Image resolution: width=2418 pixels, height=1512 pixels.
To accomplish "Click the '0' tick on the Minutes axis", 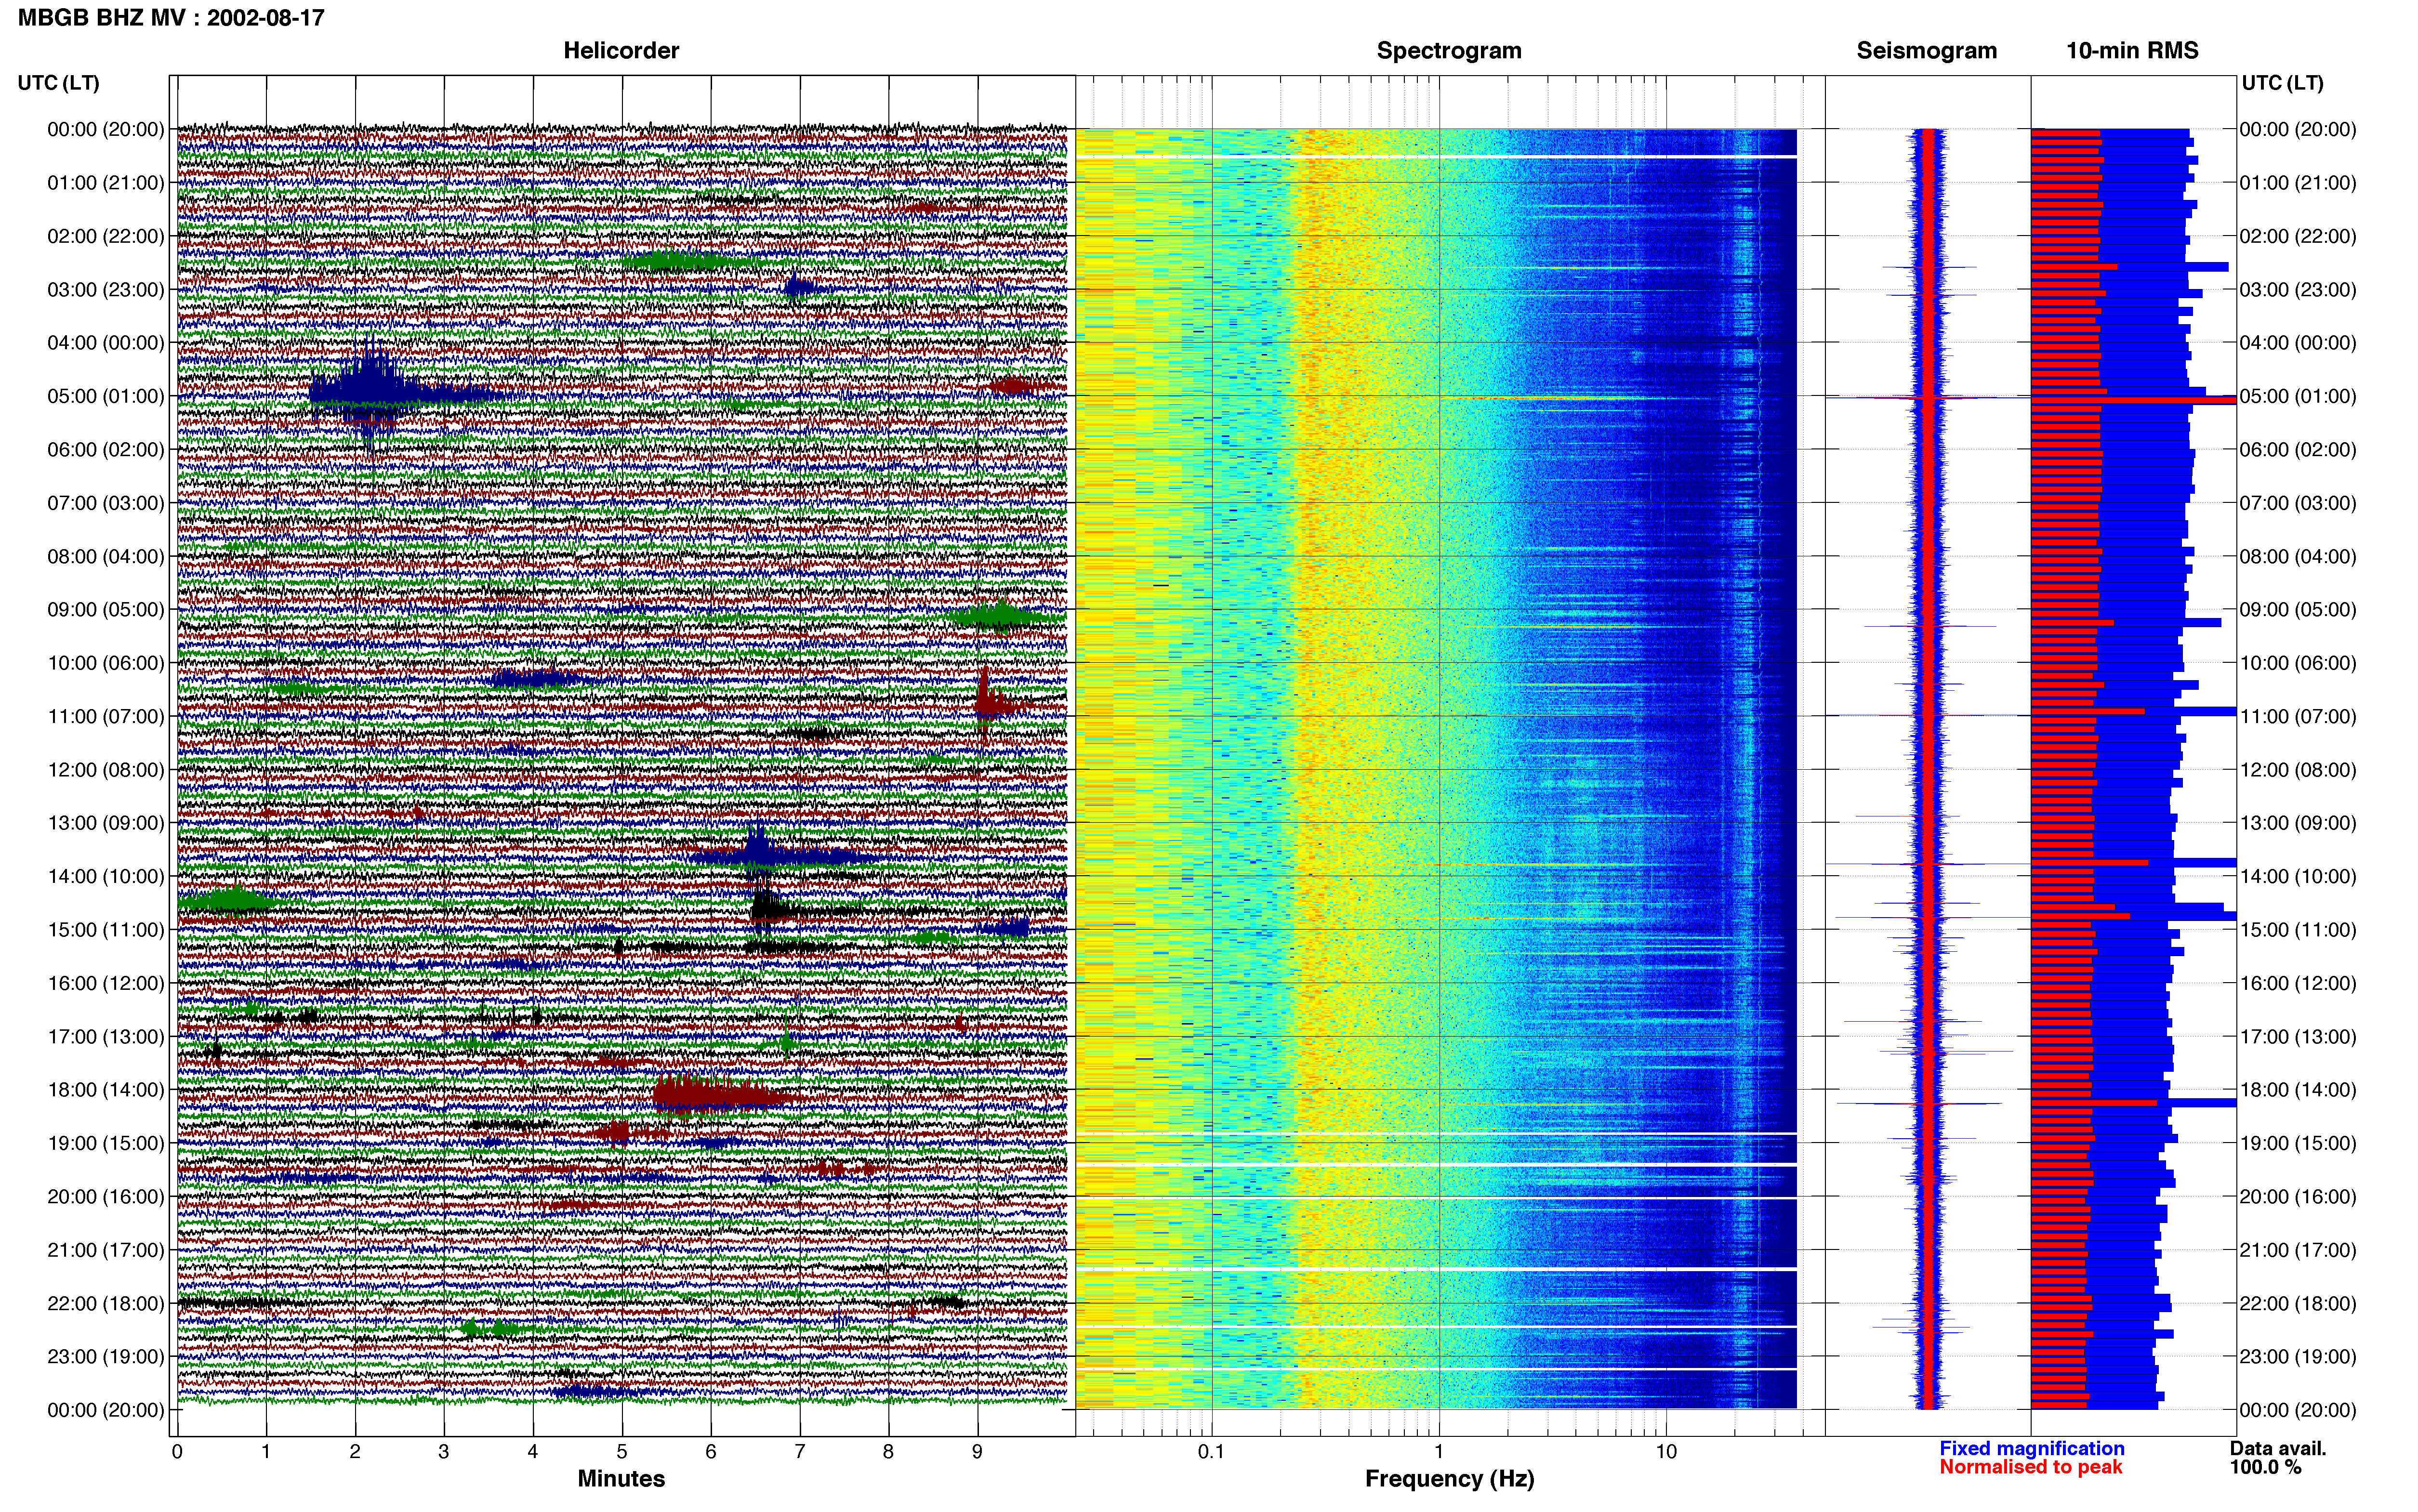I will tap(177, 1452).
